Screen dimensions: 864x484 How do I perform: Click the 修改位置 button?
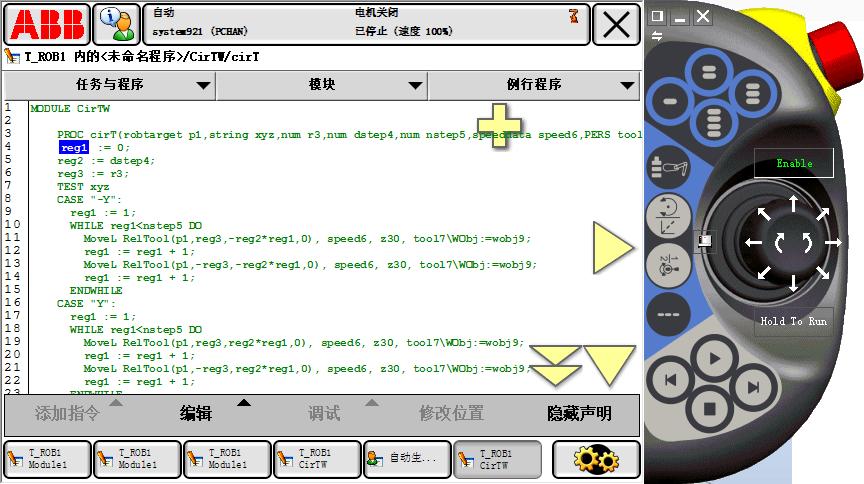451,413
